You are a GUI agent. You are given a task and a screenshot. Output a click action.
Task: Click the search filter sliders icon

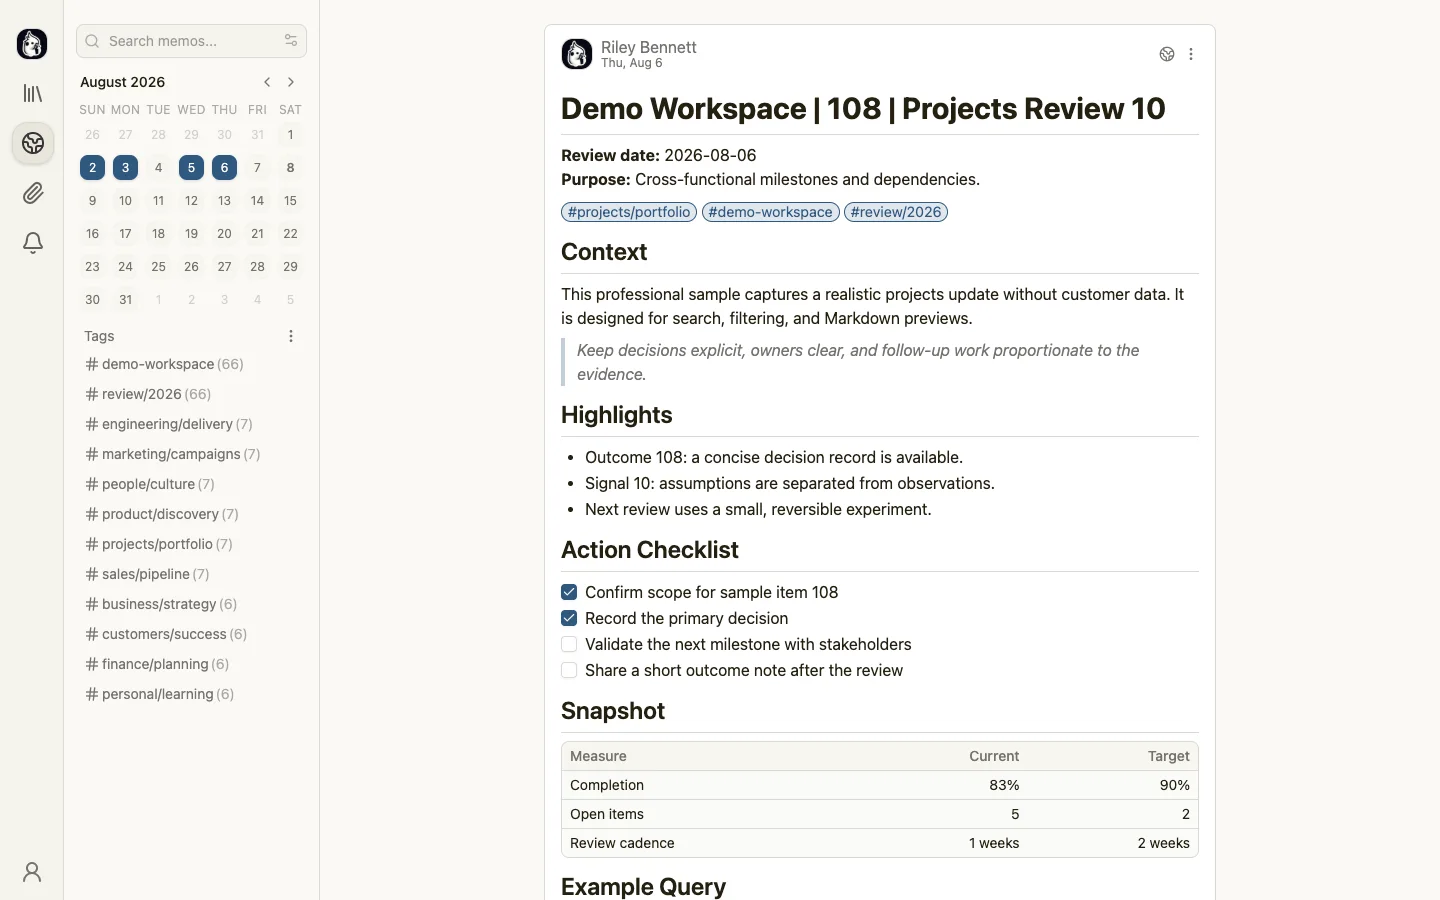(291, 41)
